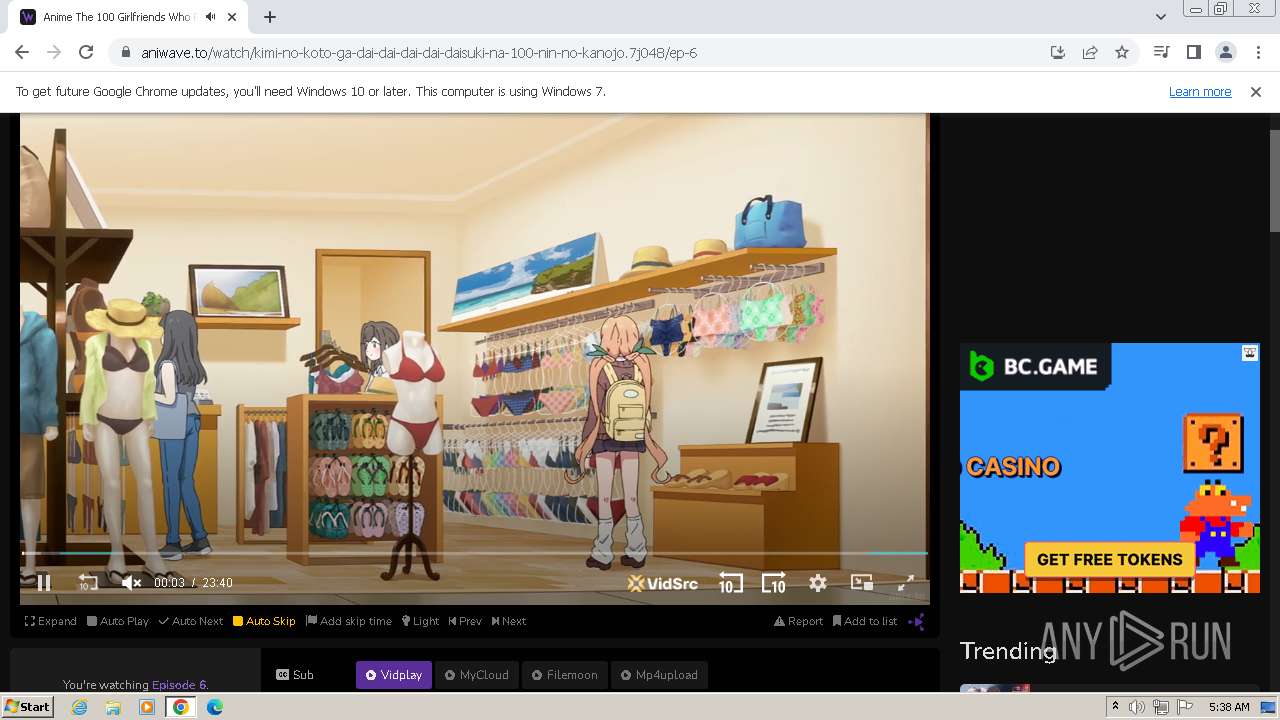
Task: Install app icon in address bar
Action: [x=1057, y=52]
